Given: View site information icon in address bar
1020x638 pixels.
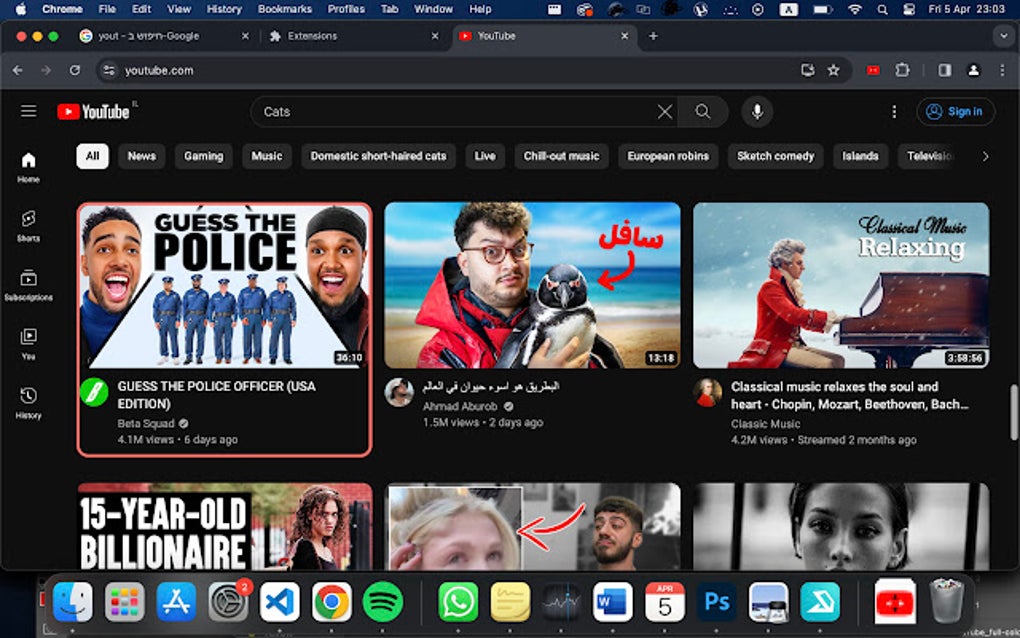Looking at the screenshot, I should pyautogui.click(x=109, y=70).
